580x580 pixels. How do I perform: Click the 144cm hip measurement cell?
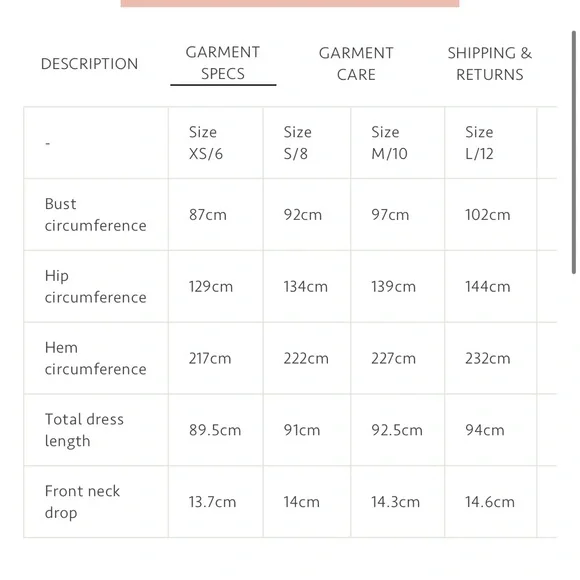click(490, 286)
